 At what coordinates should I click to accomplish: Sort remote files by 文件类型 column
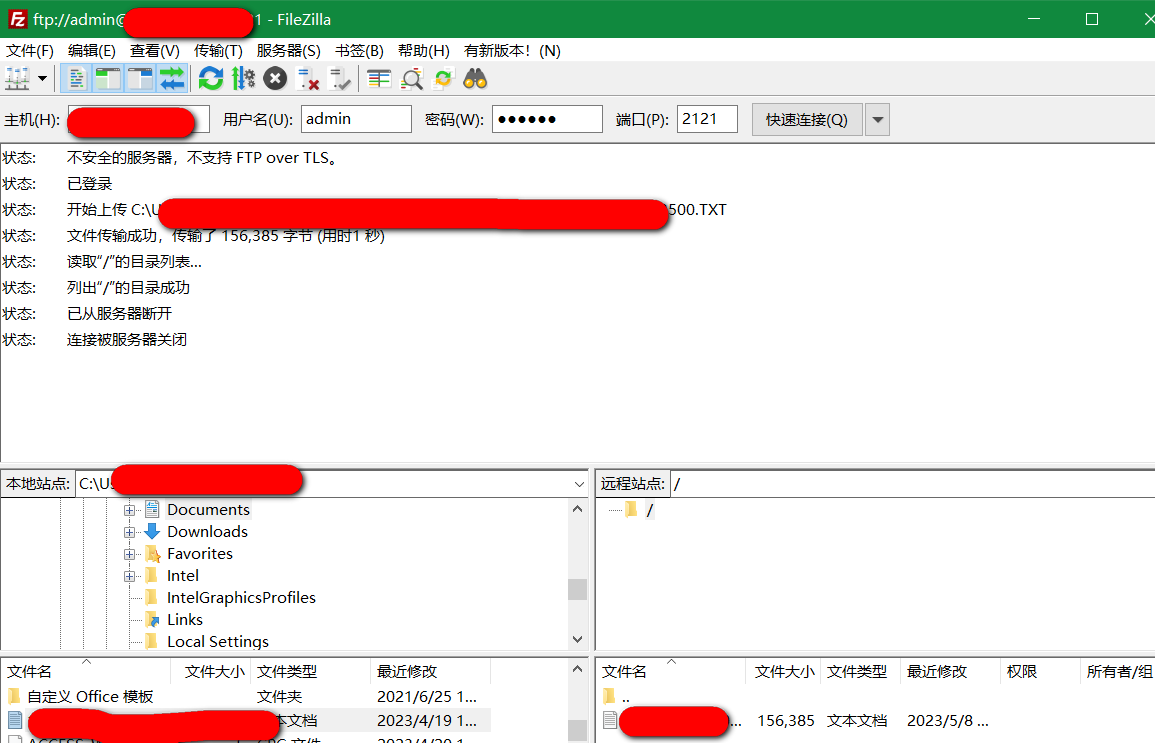pyautogui.click(x=860, y=672)
